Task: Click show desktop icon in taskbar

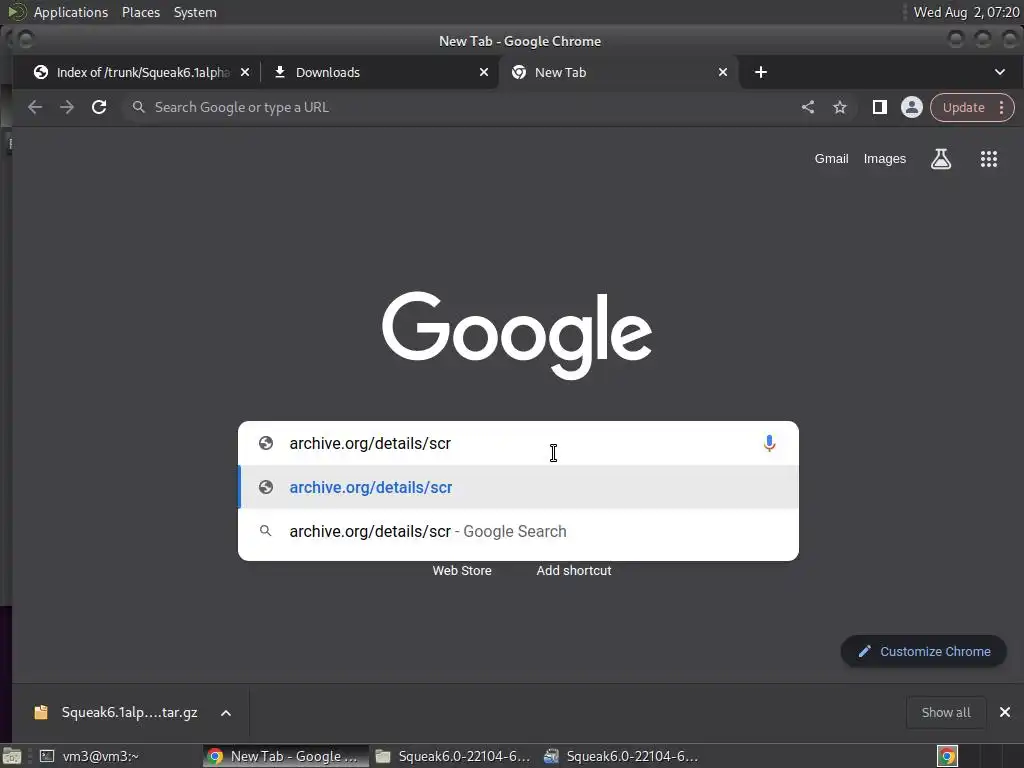Action: click(x=12, y=756)
